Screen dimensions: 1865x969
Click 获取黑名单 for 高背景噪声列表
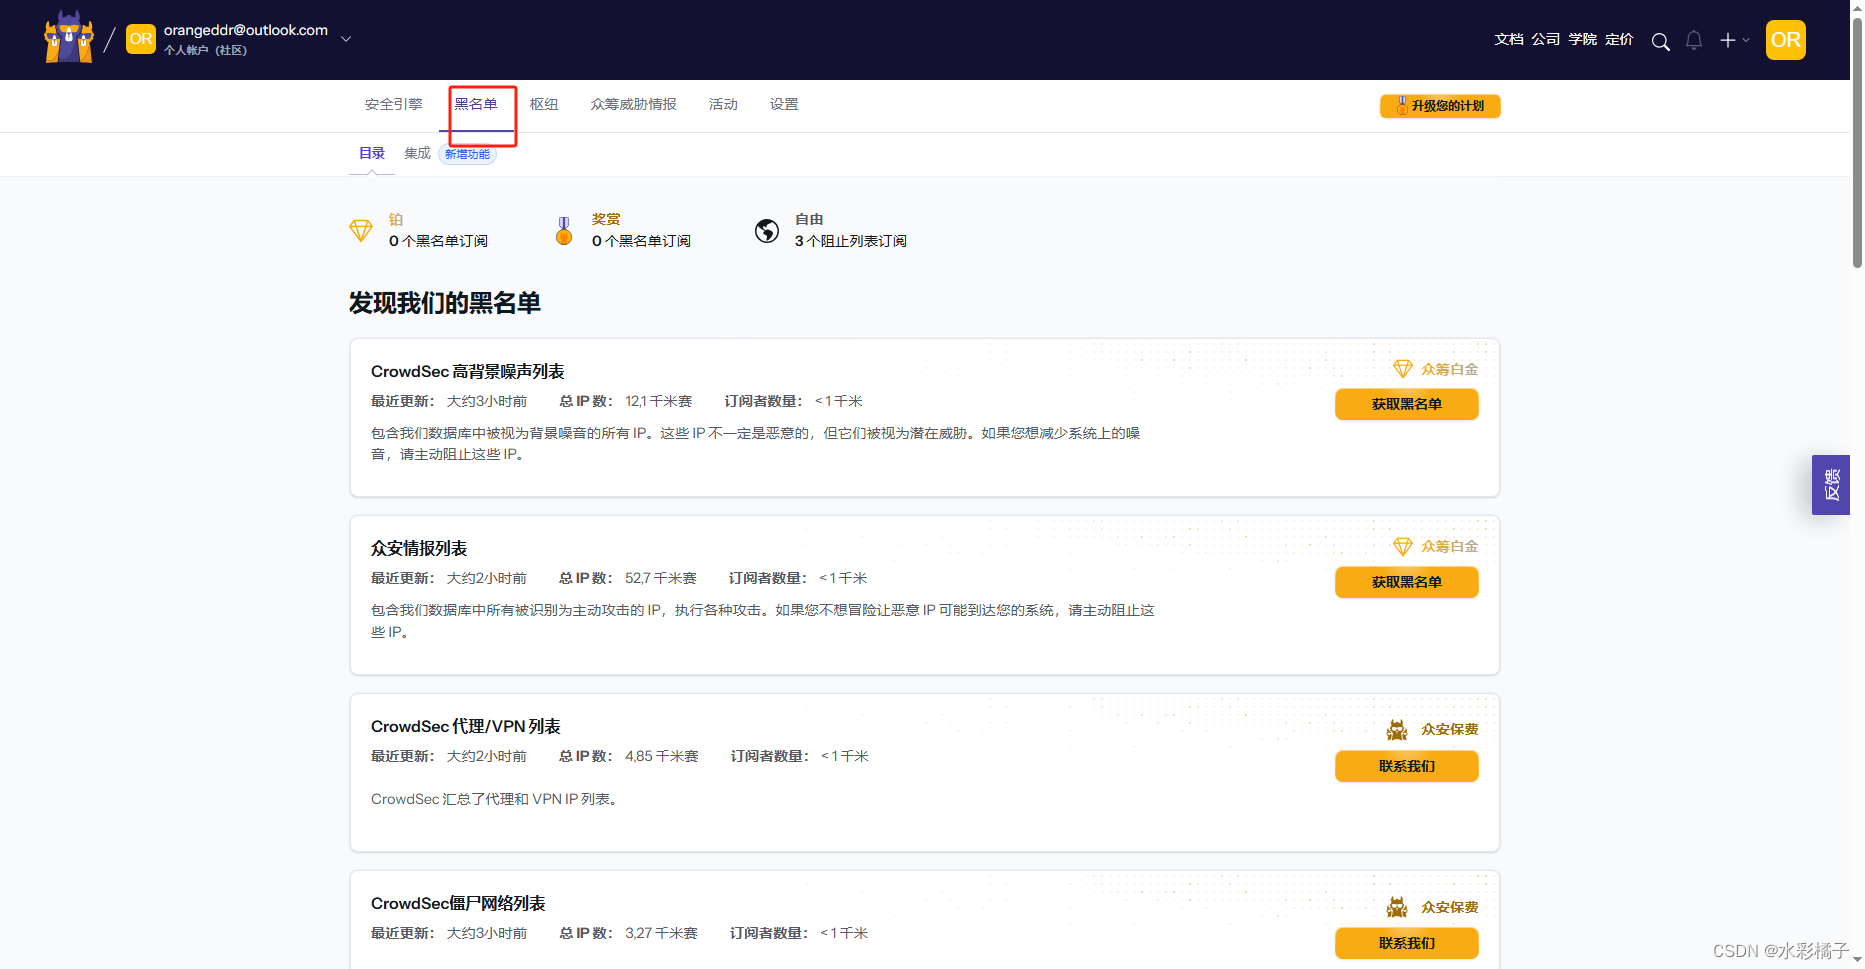point(1406,404)
